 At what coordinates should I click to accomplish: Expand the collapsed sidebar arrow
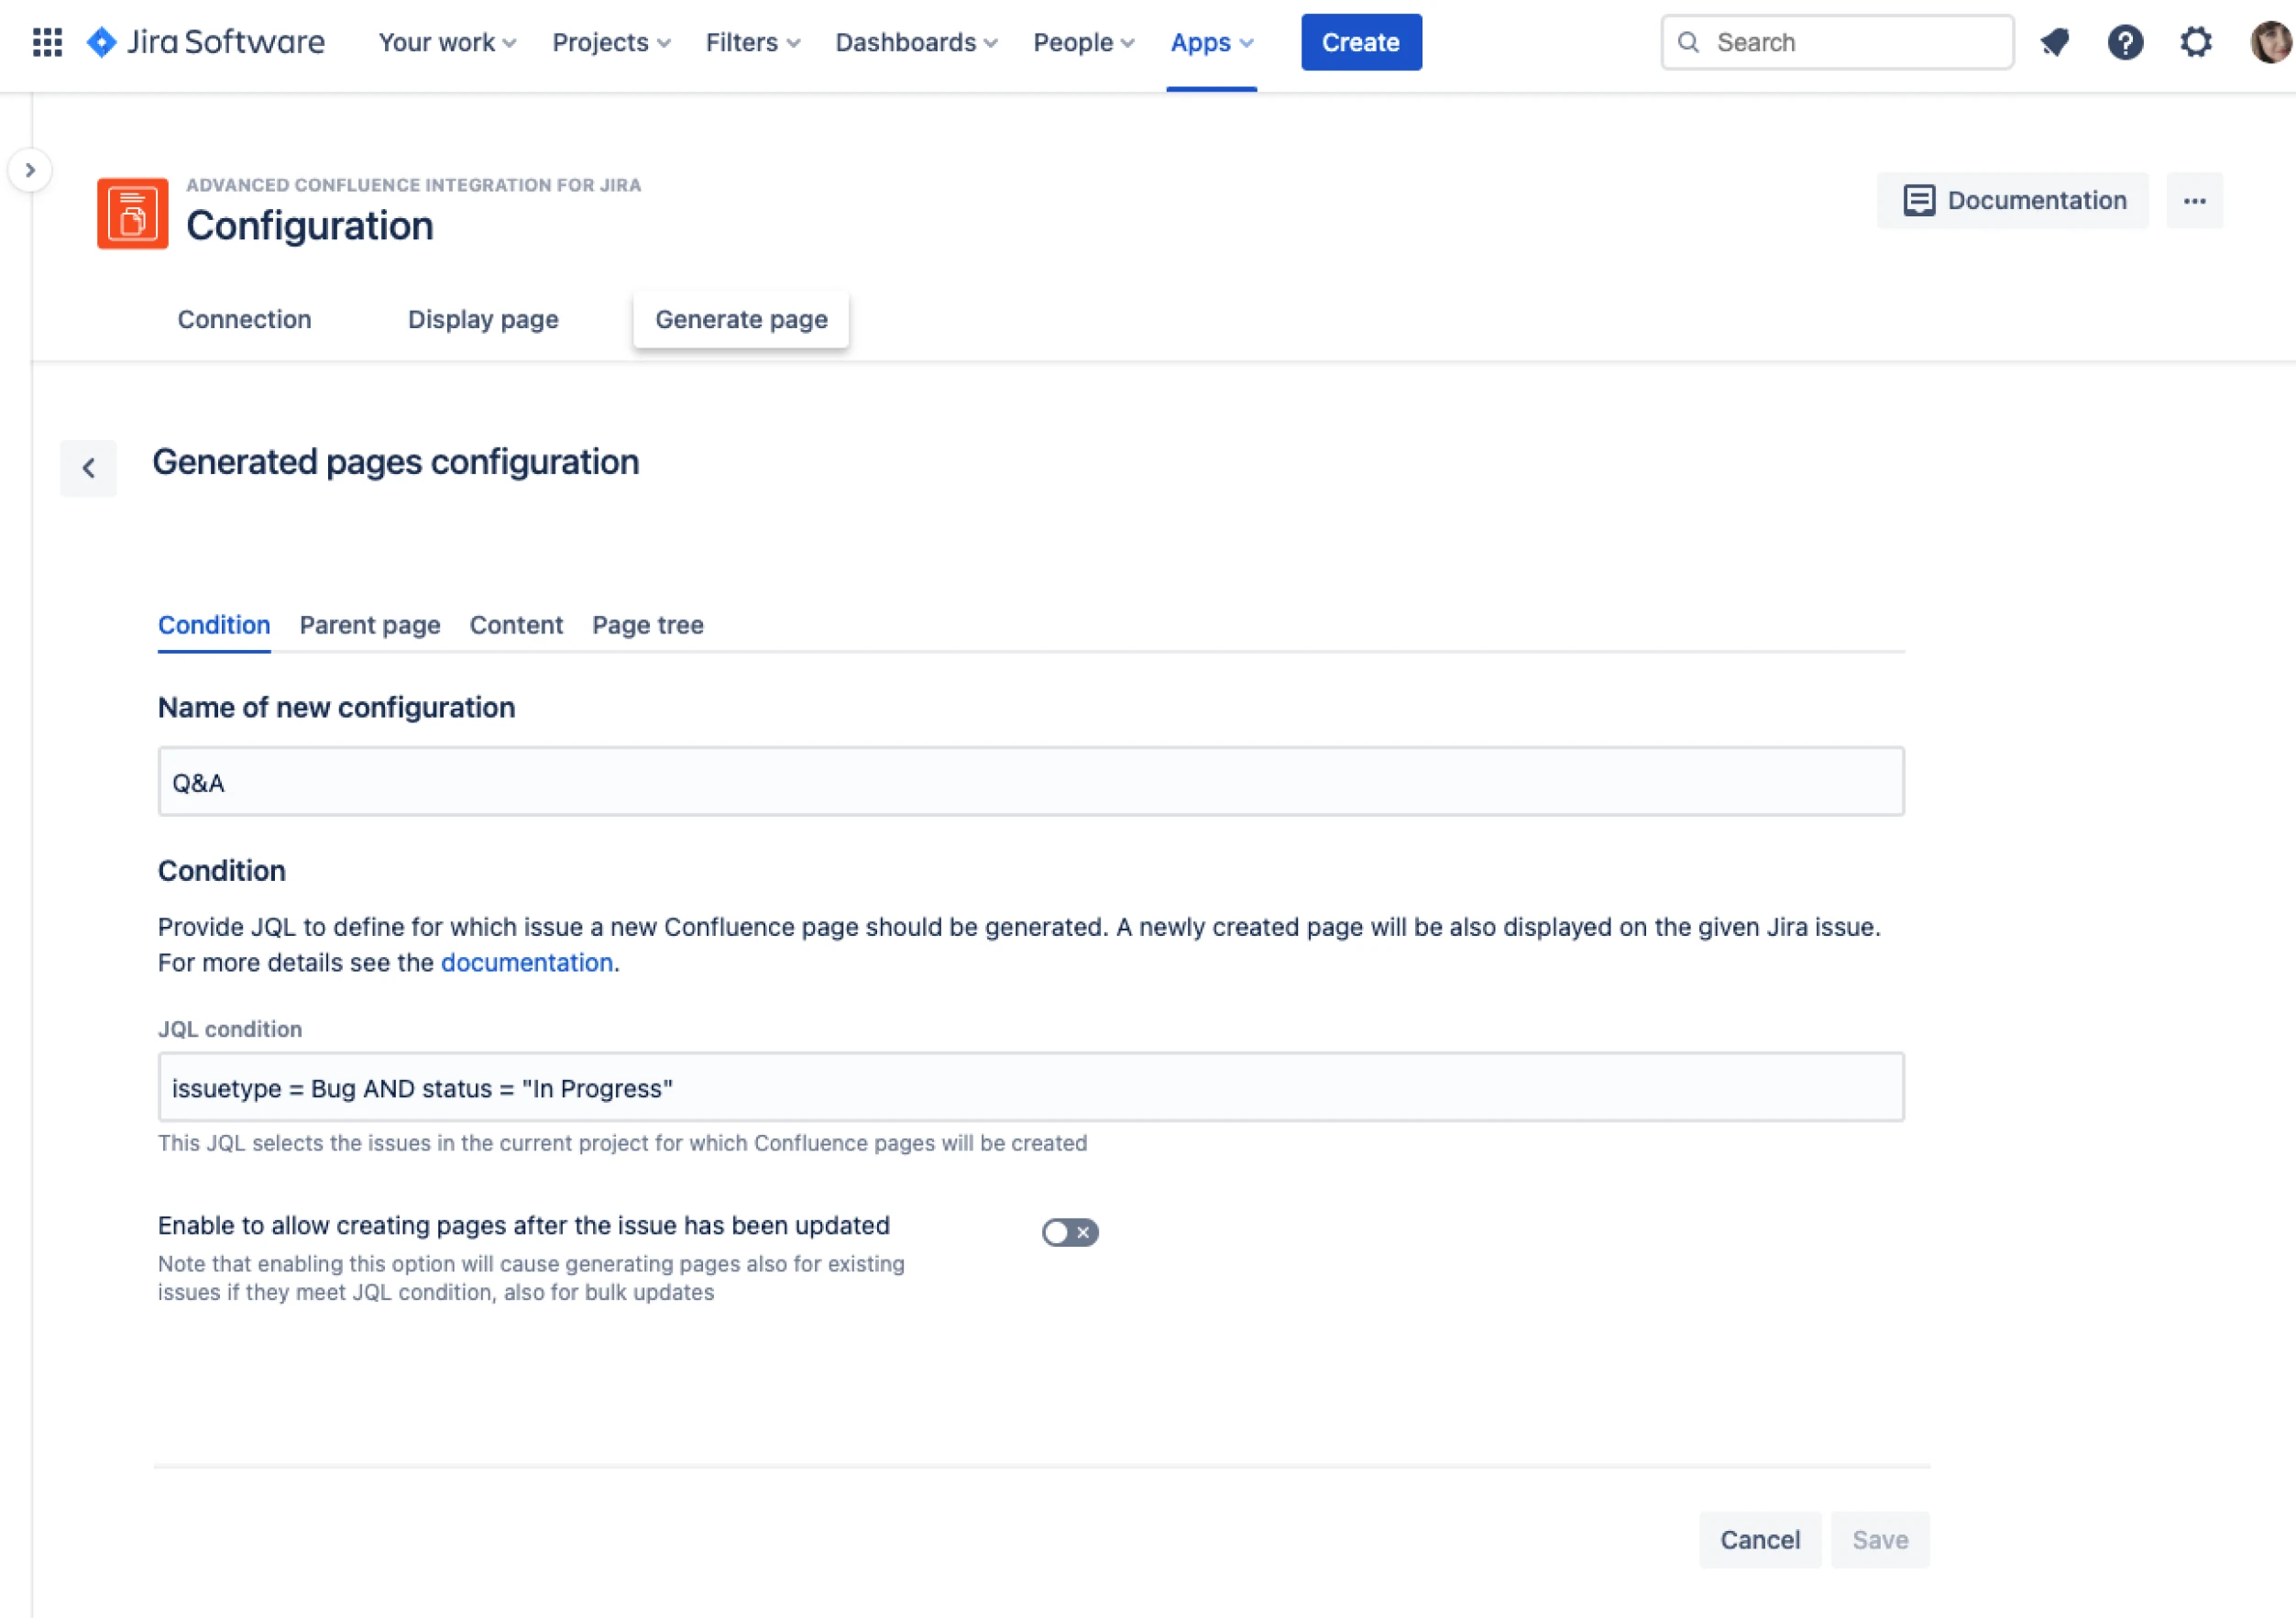click(x=30, y=170)
